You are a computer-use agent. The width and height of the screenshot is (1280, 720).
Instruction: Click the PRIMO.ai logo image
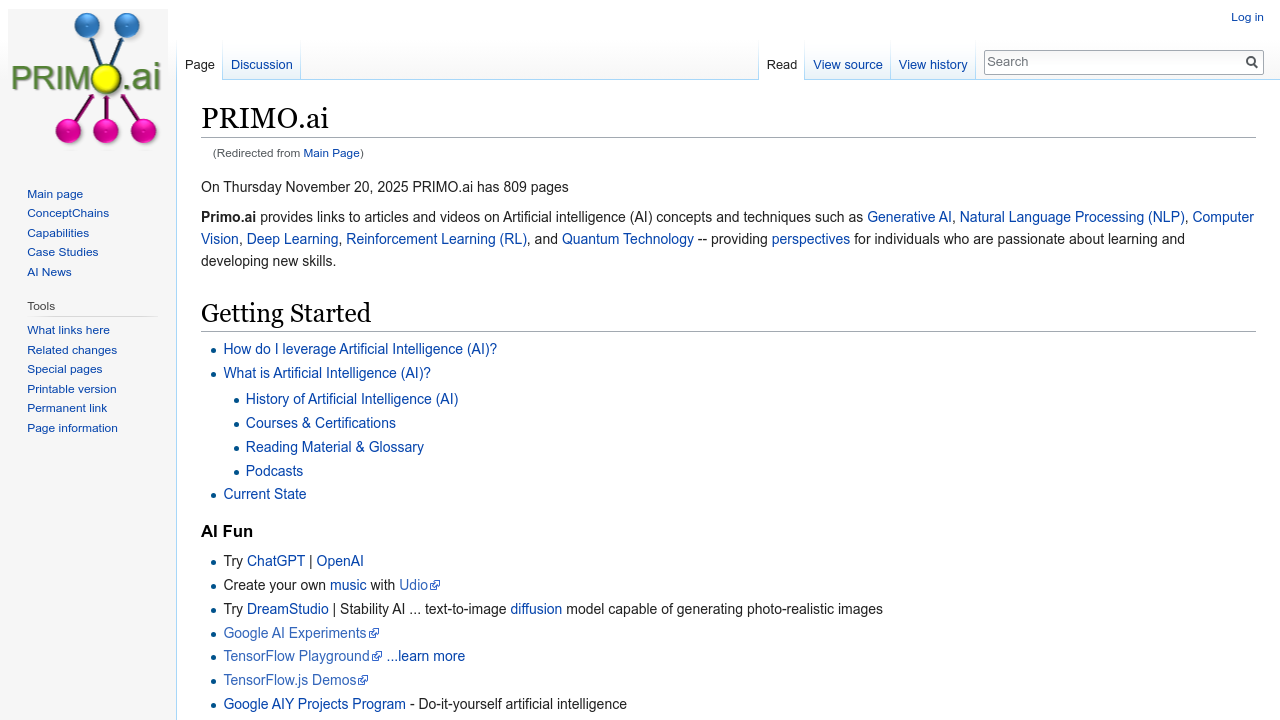(x=88, y=80)
